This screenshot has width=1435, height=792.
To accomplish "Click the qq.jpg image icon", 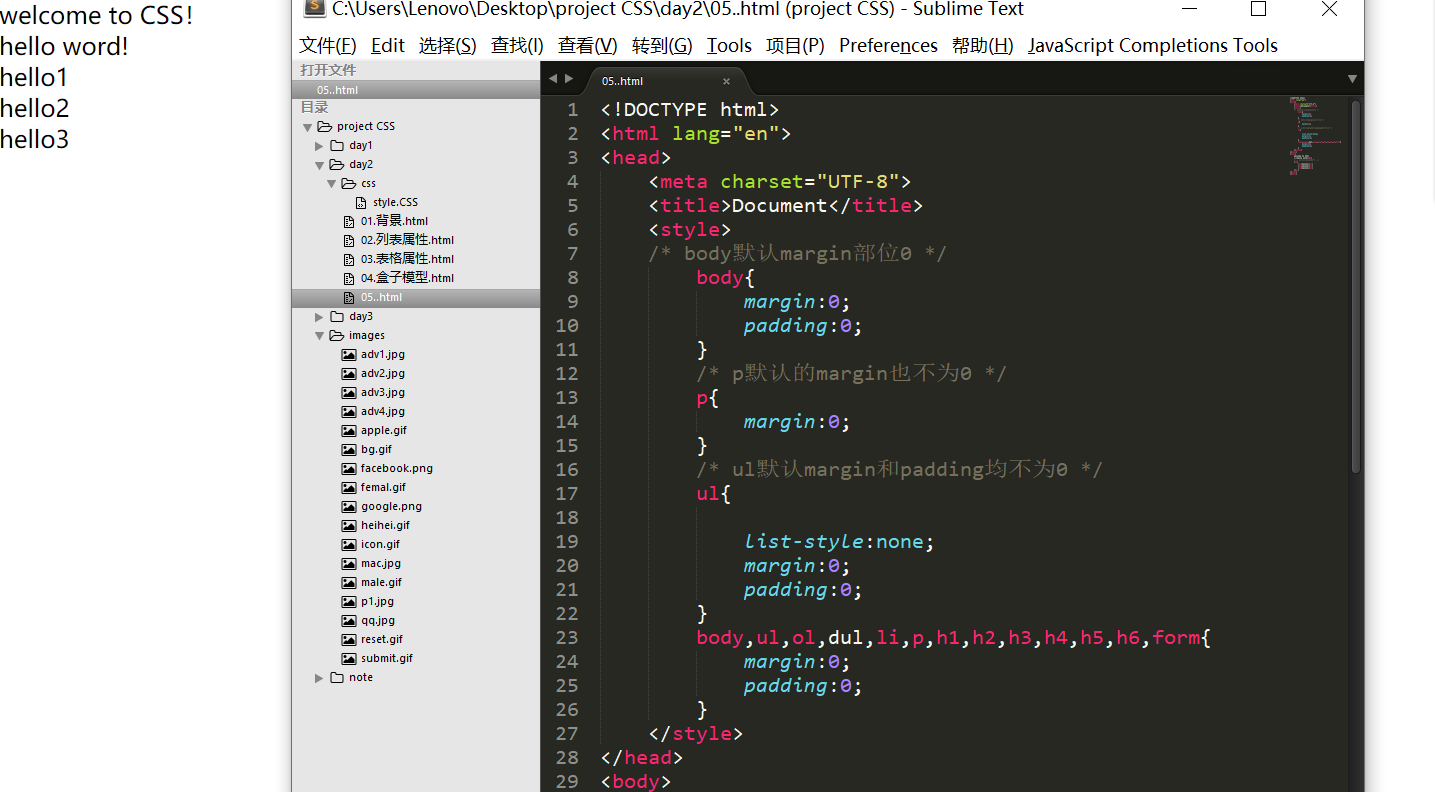I will (x=349, y=621).
